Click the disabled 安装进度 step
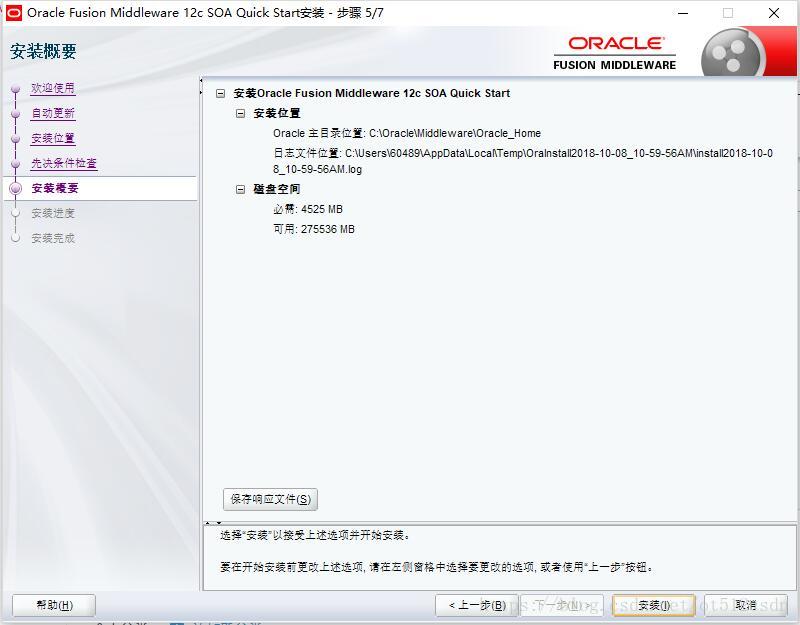 point(53,213)
